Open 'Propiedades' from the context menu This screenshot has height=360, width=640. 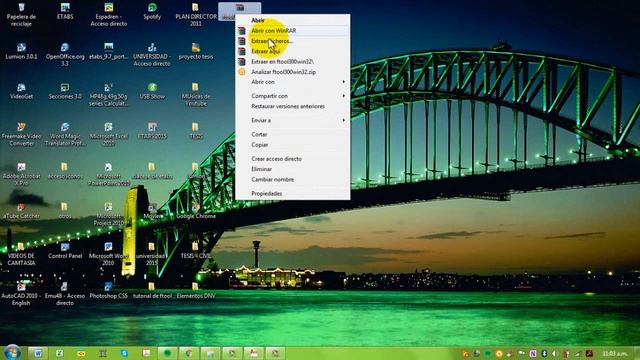point(292,193)
